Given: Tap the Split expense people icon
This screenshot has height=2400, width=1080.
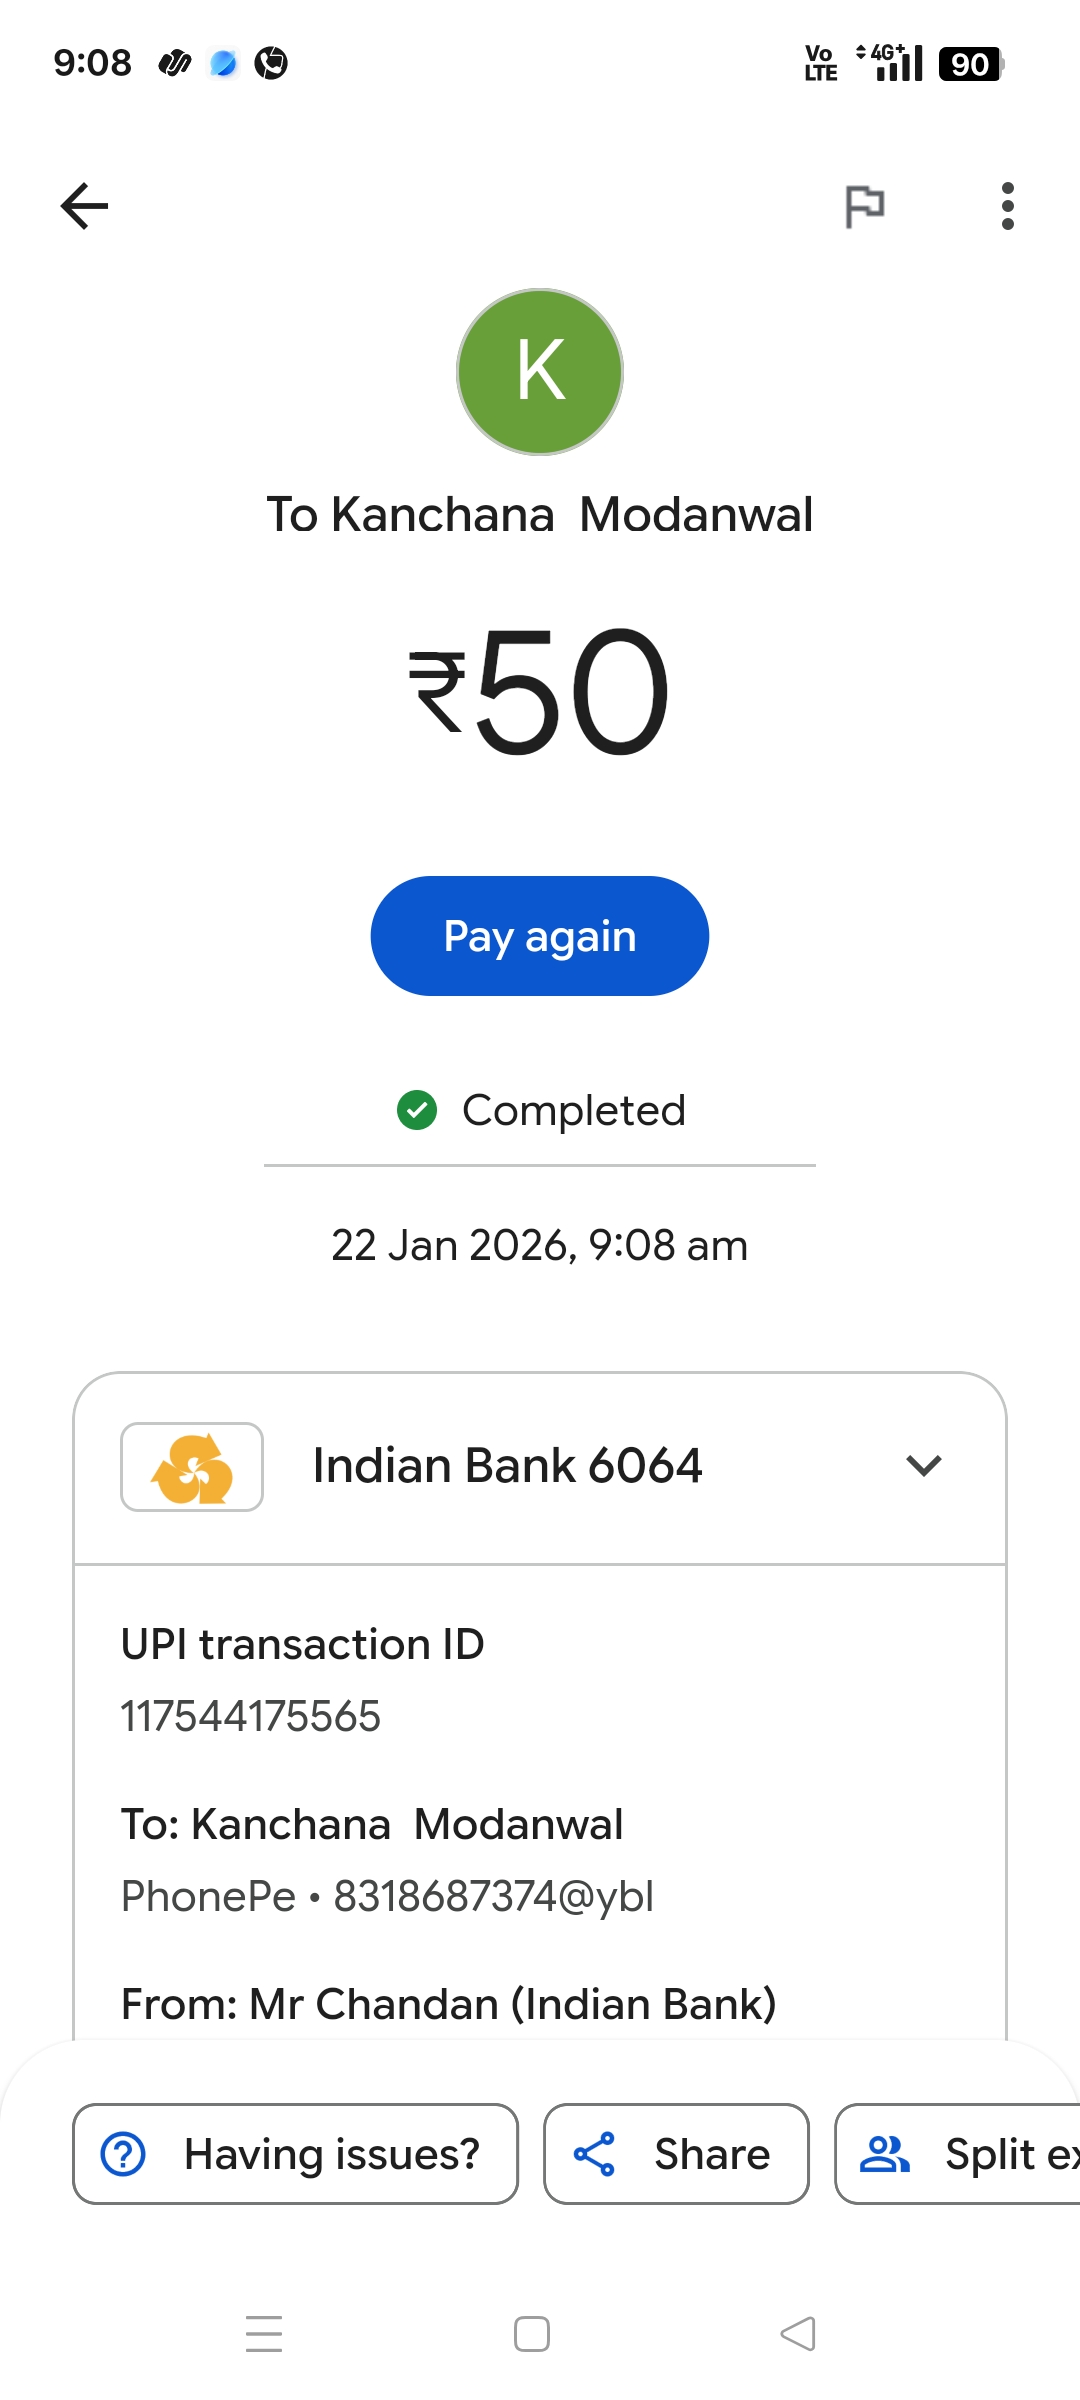Looking at the screenshot, I should click(x=885, y=2154).
